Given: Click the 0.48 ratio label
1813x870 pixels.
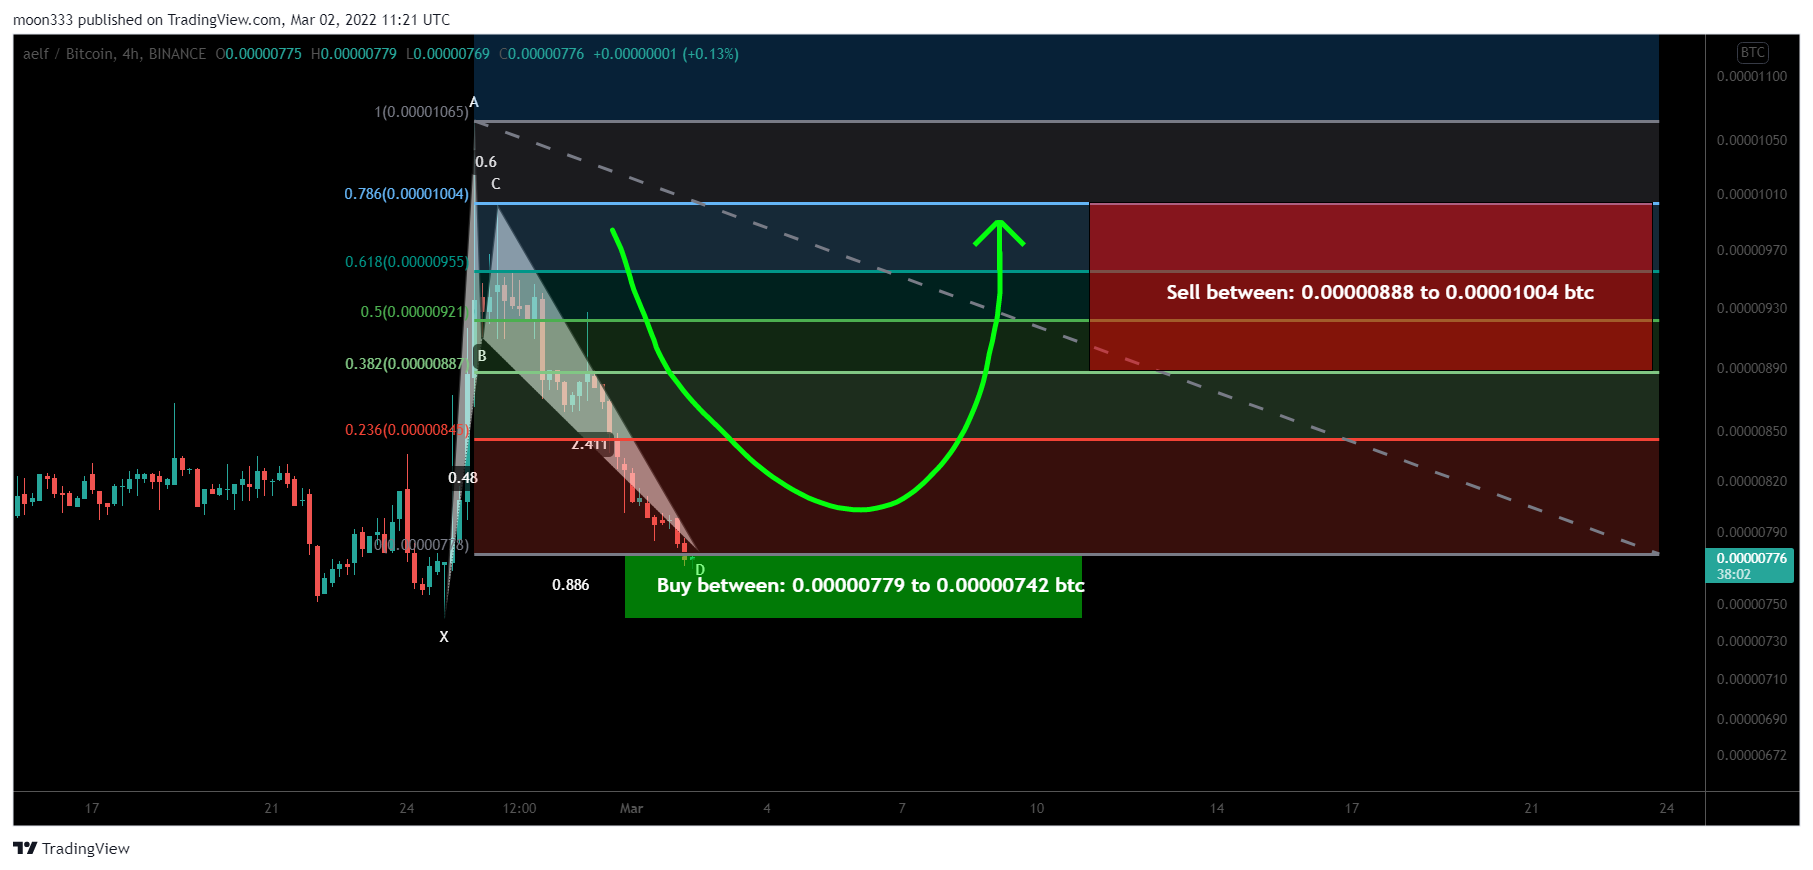Looking at the screenshot, I should (463, 478).
